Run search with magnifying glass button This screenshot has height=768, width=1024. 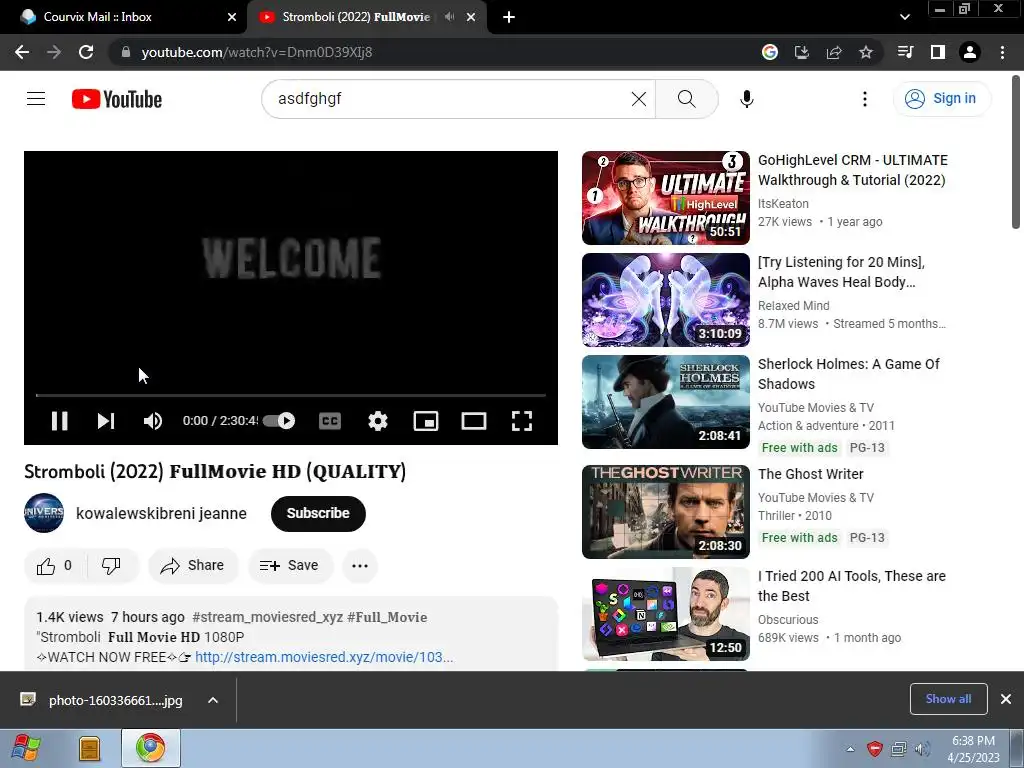point(686,99)
